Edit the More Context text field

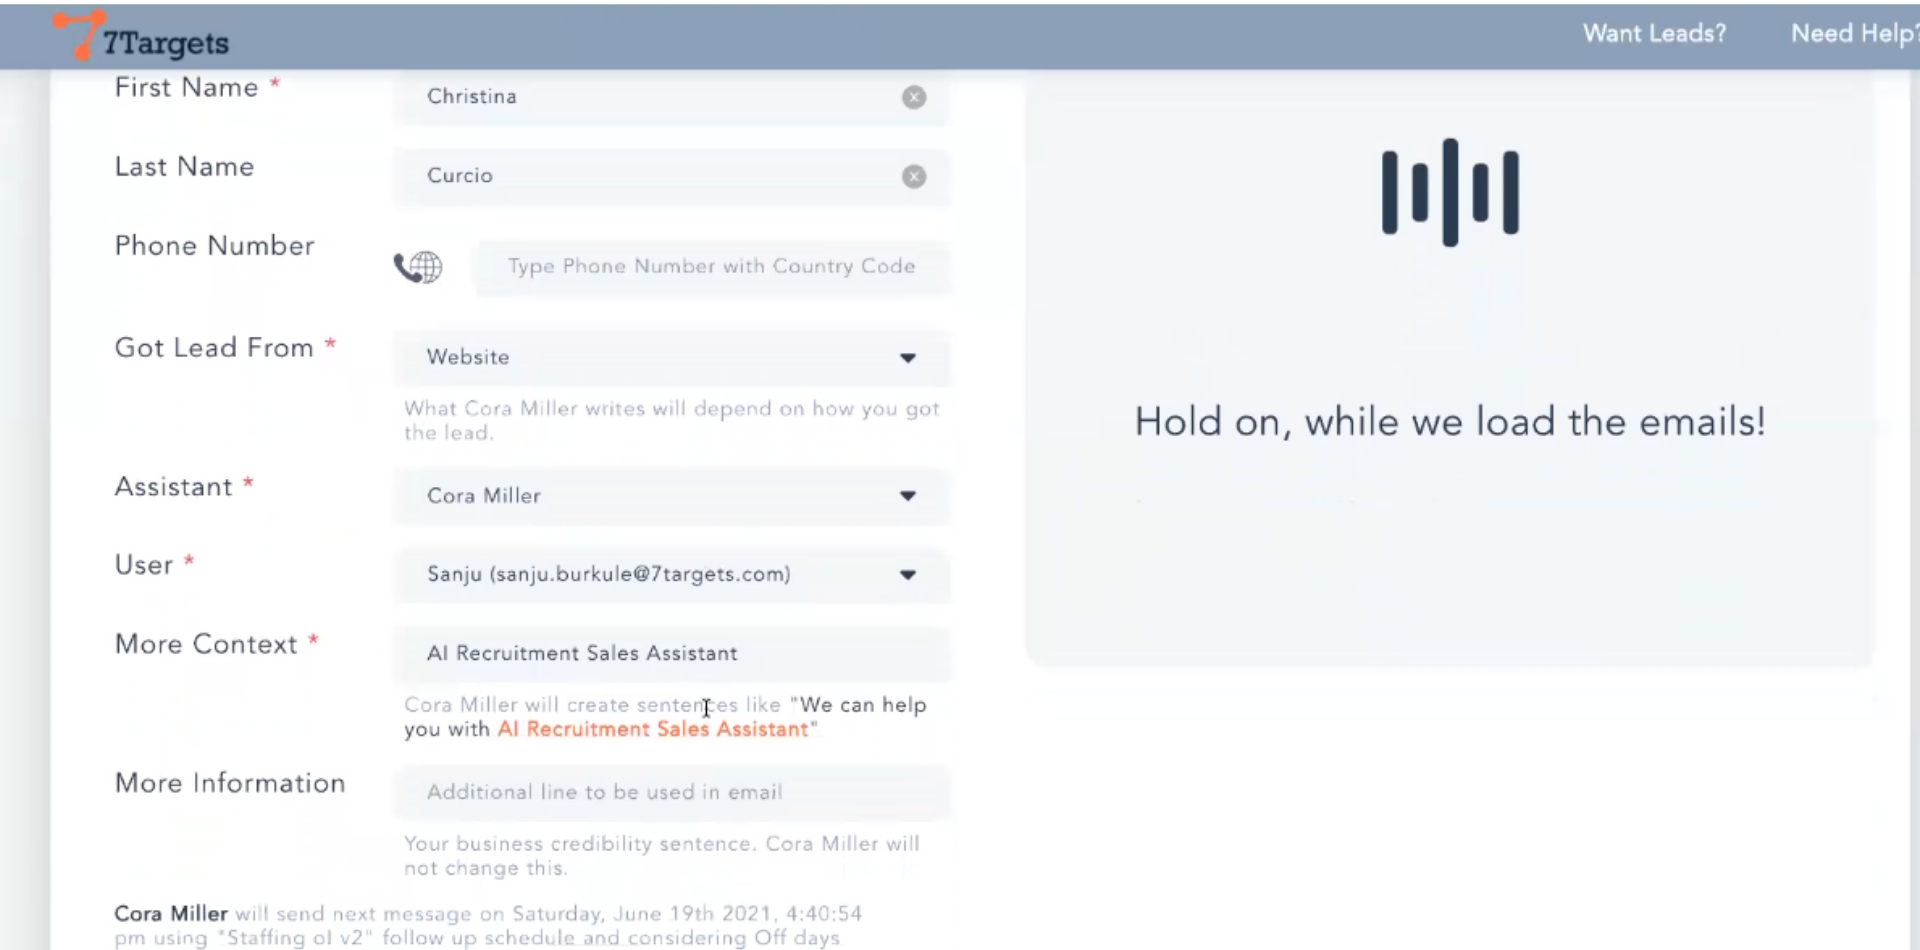point(670,654)
